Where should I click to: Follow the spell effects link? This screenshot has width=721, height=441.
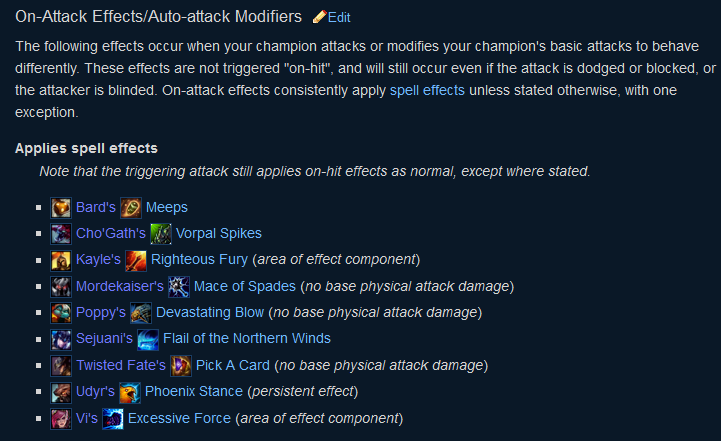click(x=427, y=90)
